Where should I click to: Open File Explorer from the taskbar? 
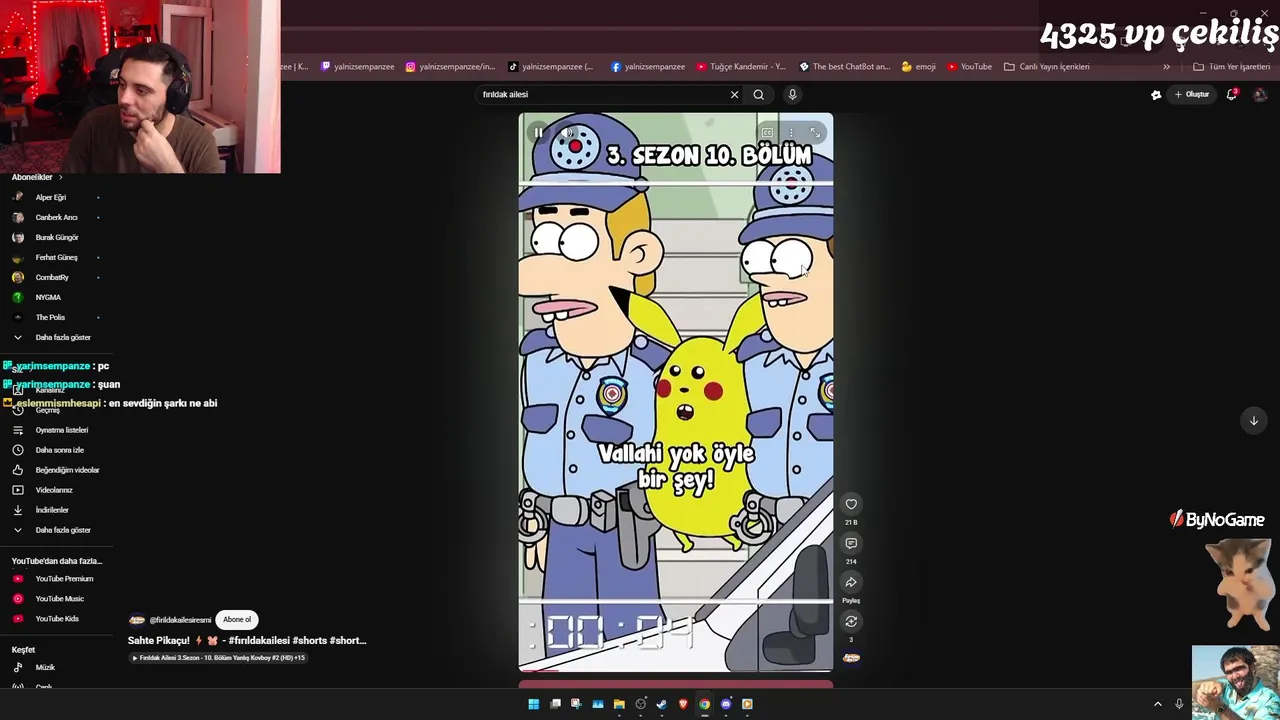619,704
